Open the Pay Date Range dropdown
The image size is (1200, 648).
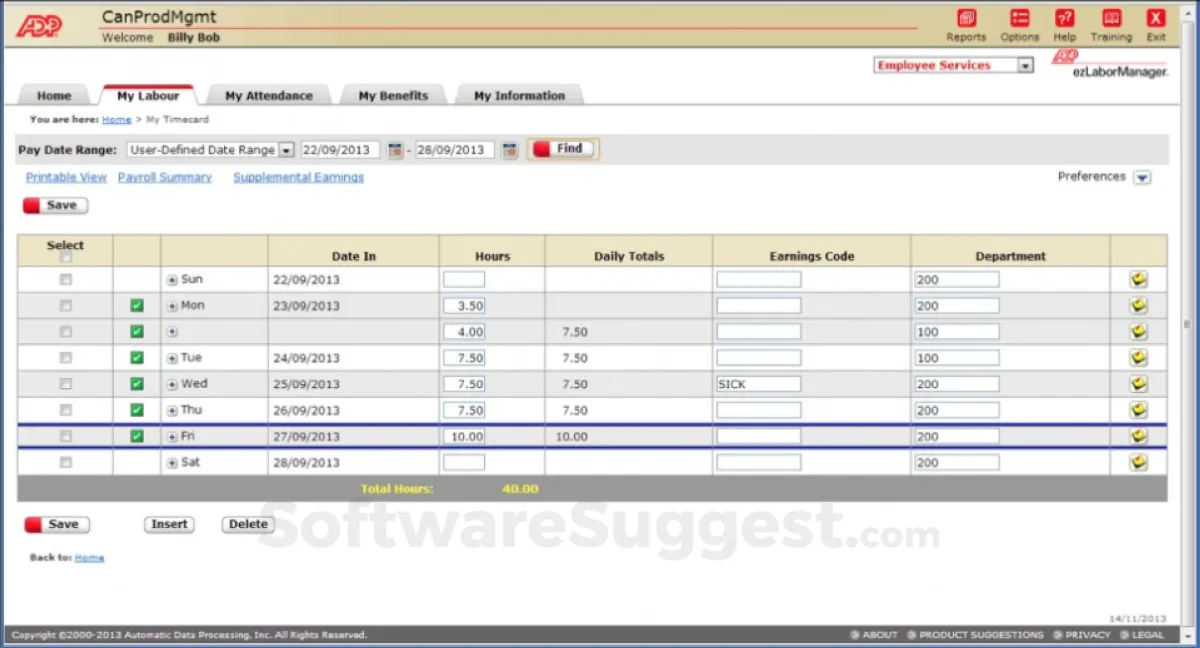[286, 150]
